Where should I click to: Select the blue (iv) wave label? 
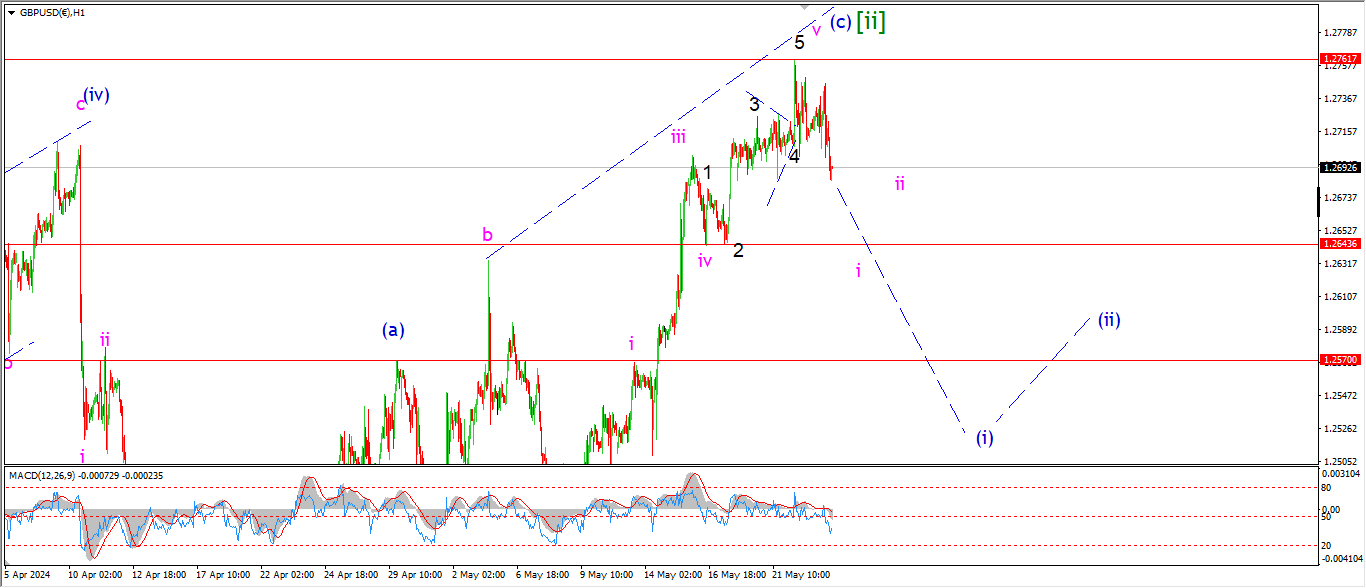tap(97, 95)
